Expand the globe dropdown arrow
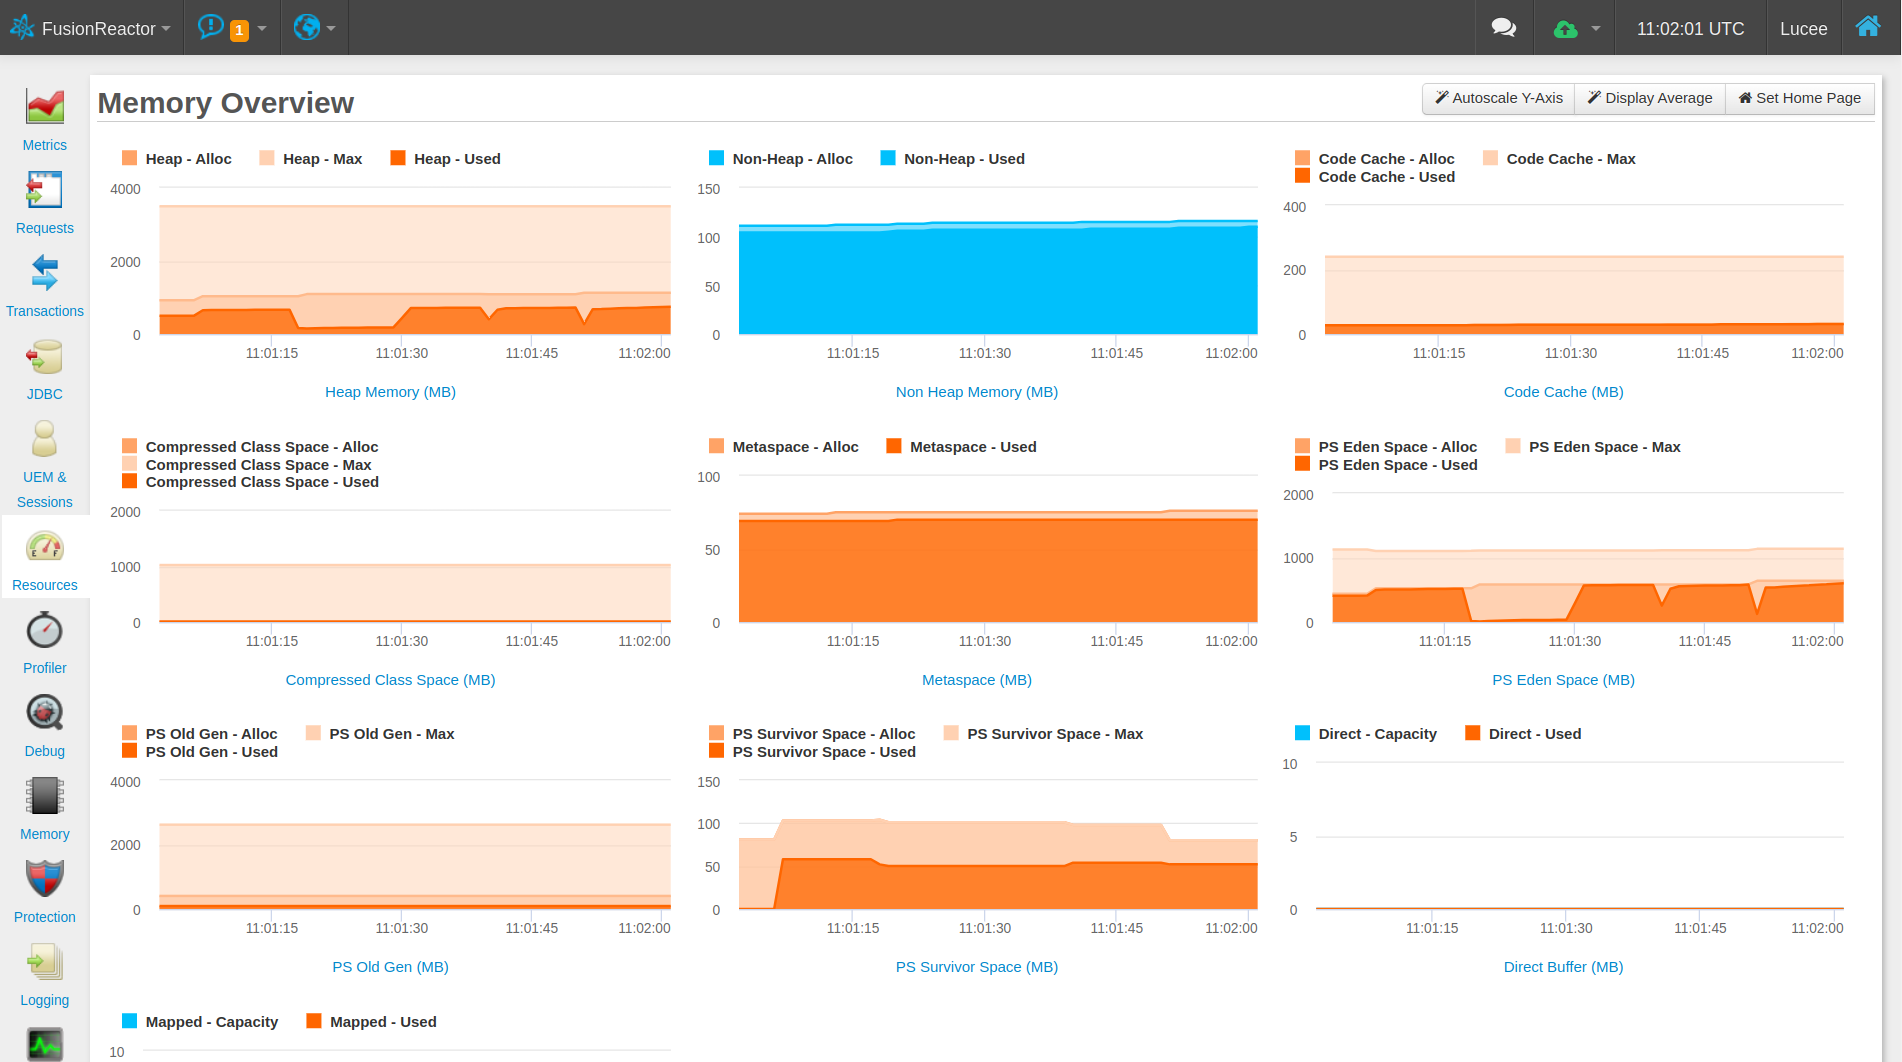This screenshot has width=1902, height=1062. point(331,29)
